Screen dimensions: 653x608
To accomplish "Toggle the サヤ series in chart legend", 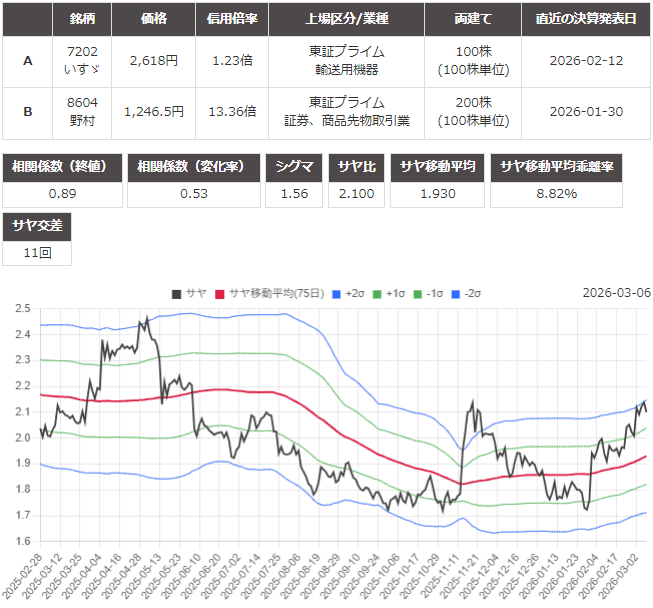I will coord(188,293).
